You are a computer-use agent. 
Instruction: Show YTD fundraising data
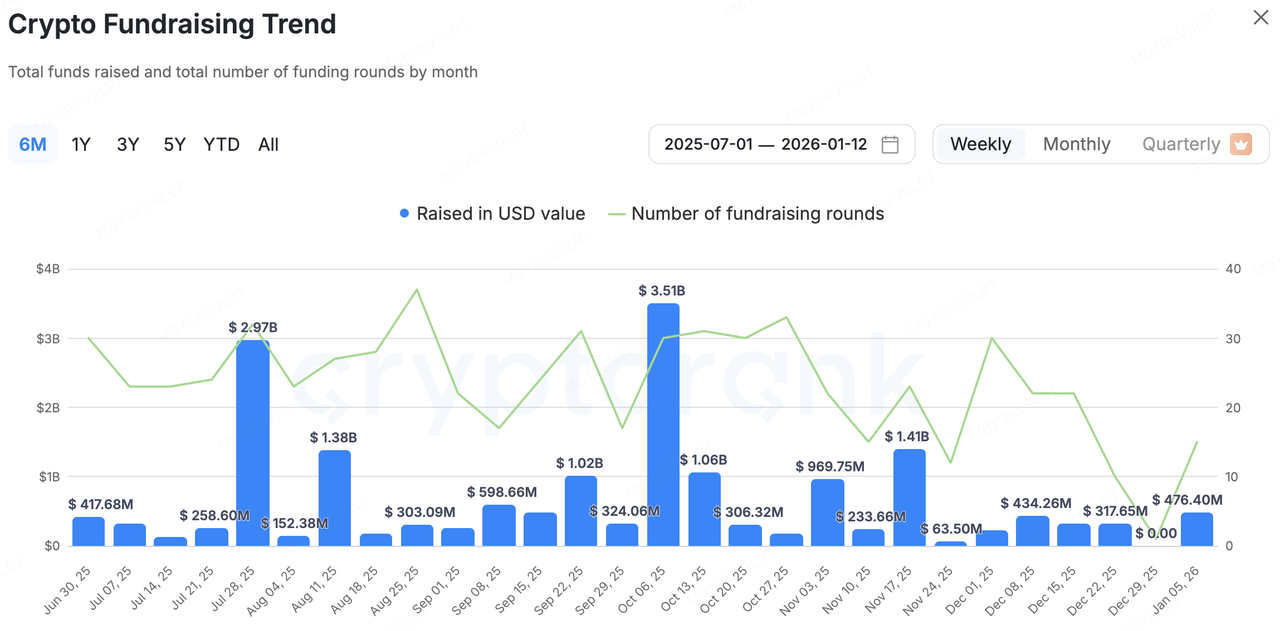coord(221,144)
